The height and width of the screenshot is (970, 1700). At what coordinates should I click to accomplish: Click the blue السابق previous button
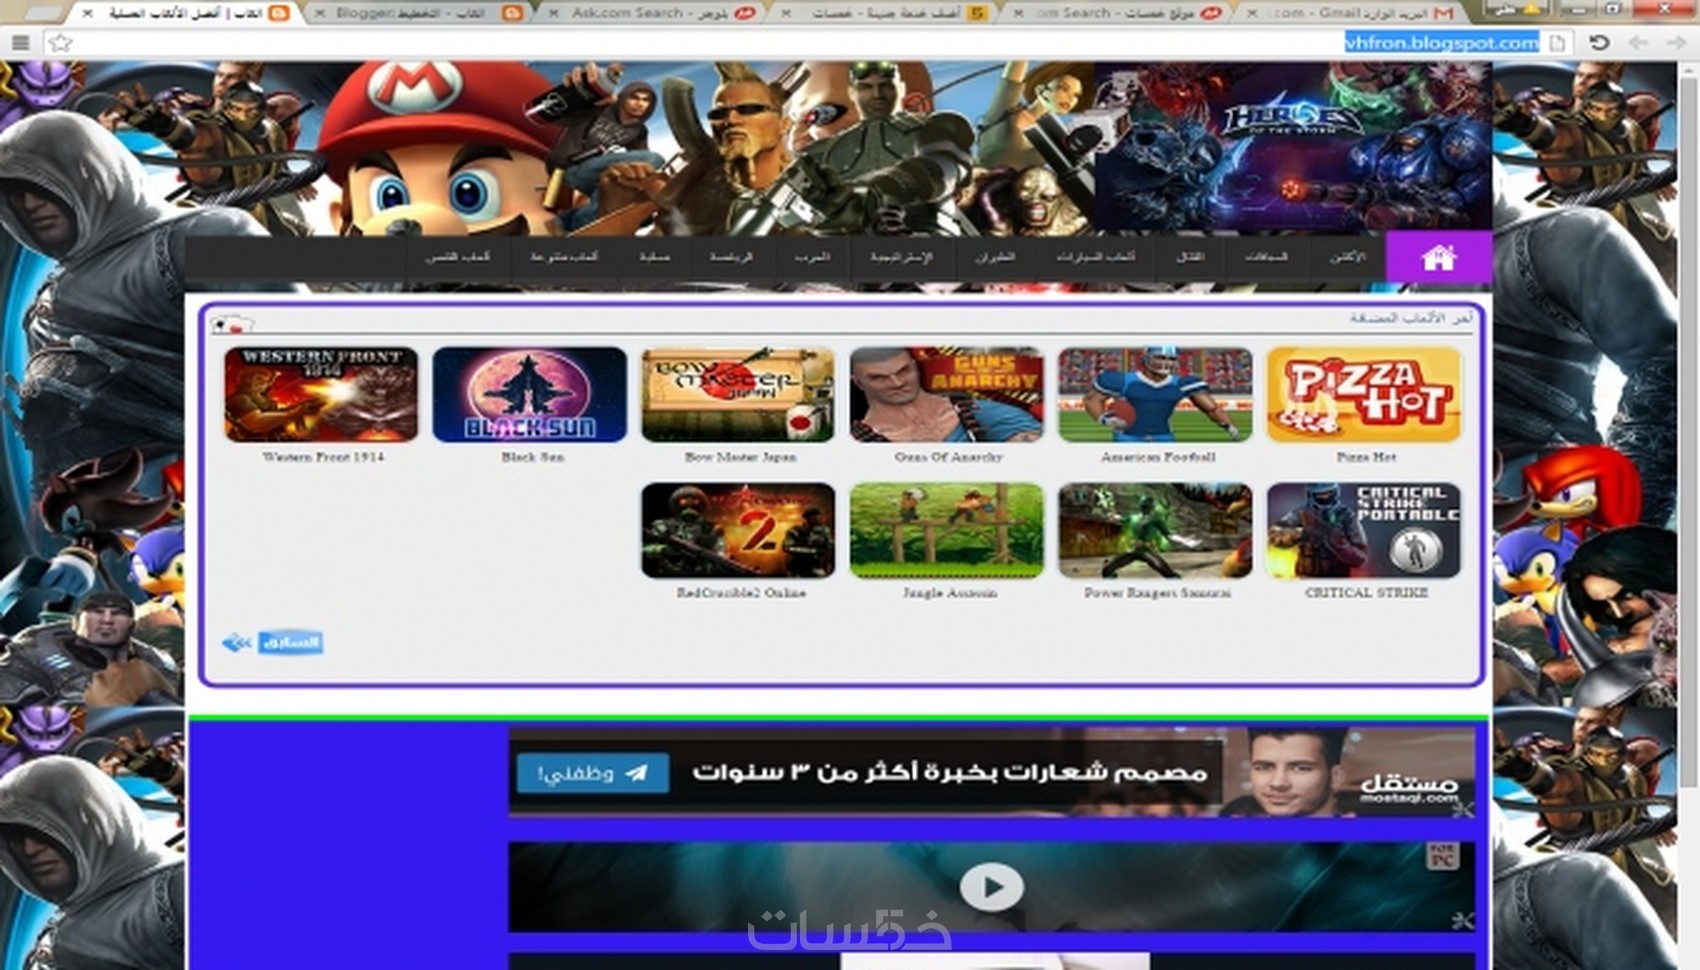pos(290,642)
